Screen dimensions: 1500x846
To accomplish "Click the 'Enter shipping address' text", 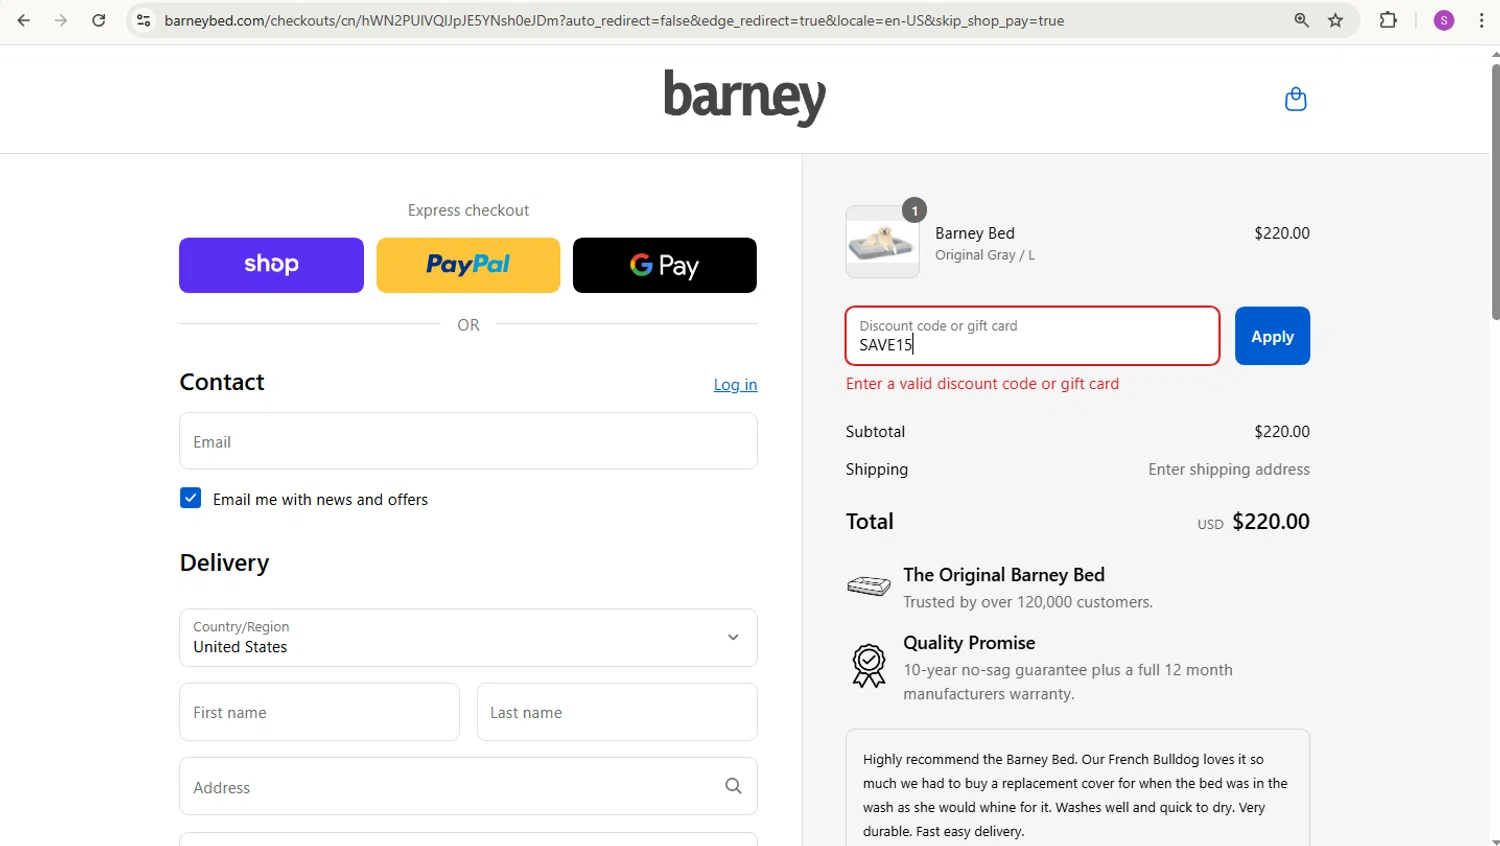I will [1228, 469].
